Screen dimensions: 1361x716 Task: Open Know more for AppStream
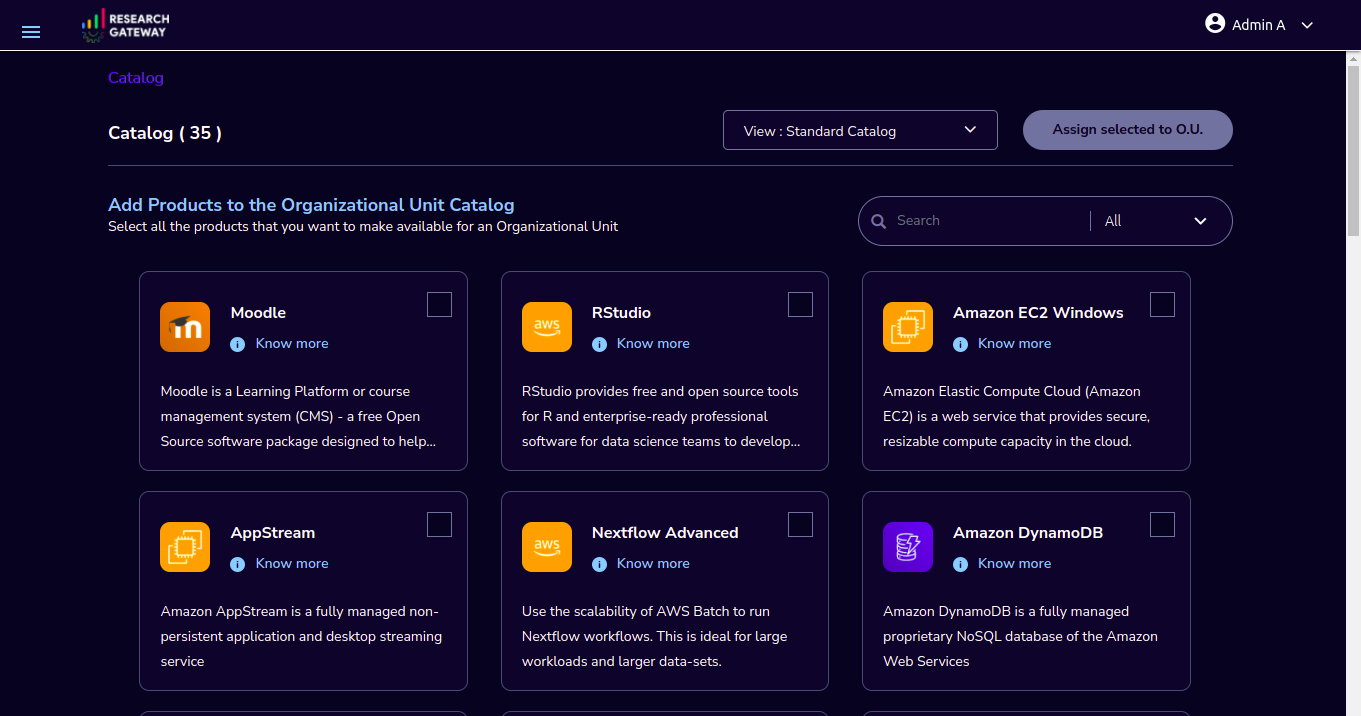tap(292, 563)
